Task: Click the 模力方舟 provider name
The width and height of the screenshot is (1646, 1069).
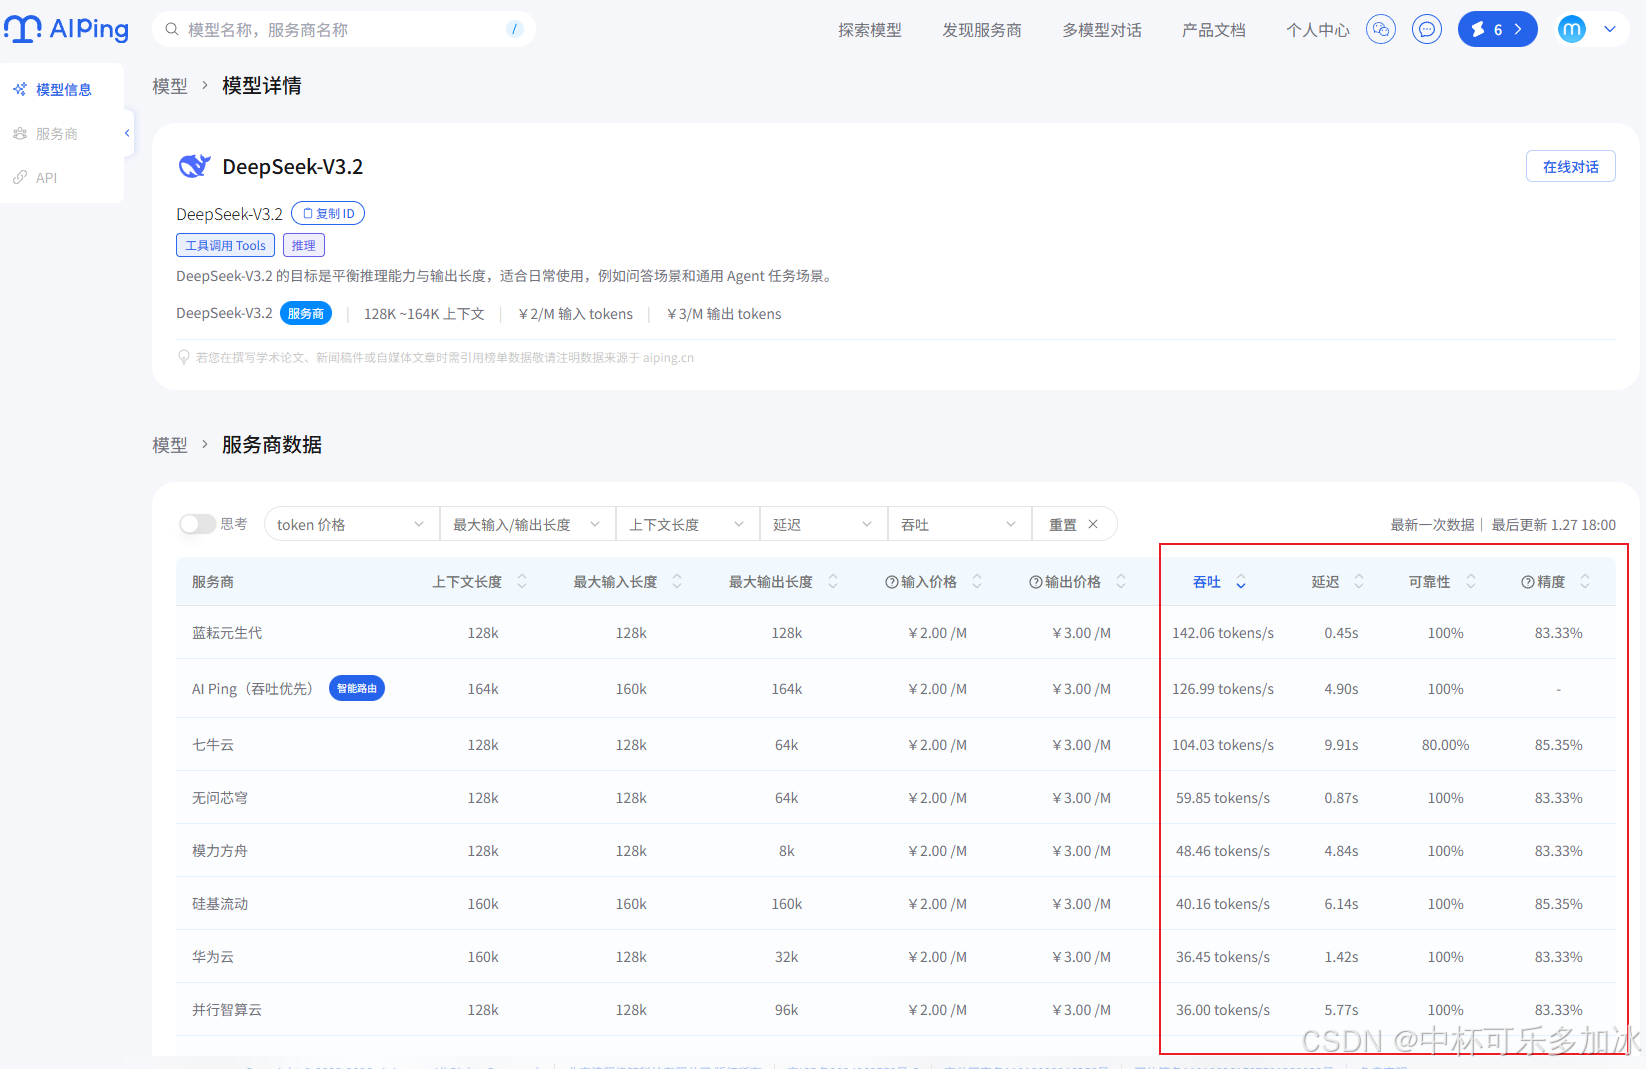Action: 220,851
